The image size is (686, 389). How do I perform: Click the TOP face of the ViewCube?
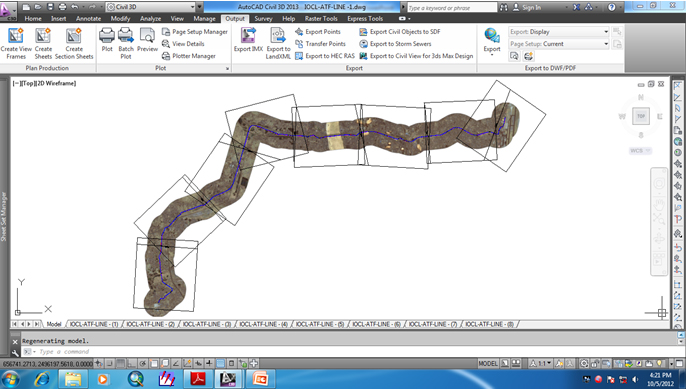[641, 116]
